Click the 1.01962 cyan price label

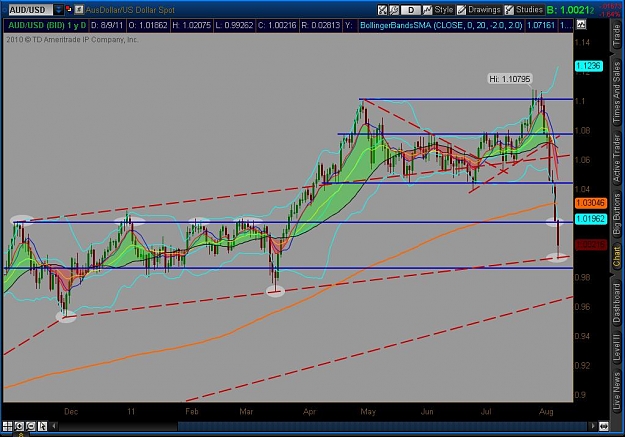click(591, 219)
